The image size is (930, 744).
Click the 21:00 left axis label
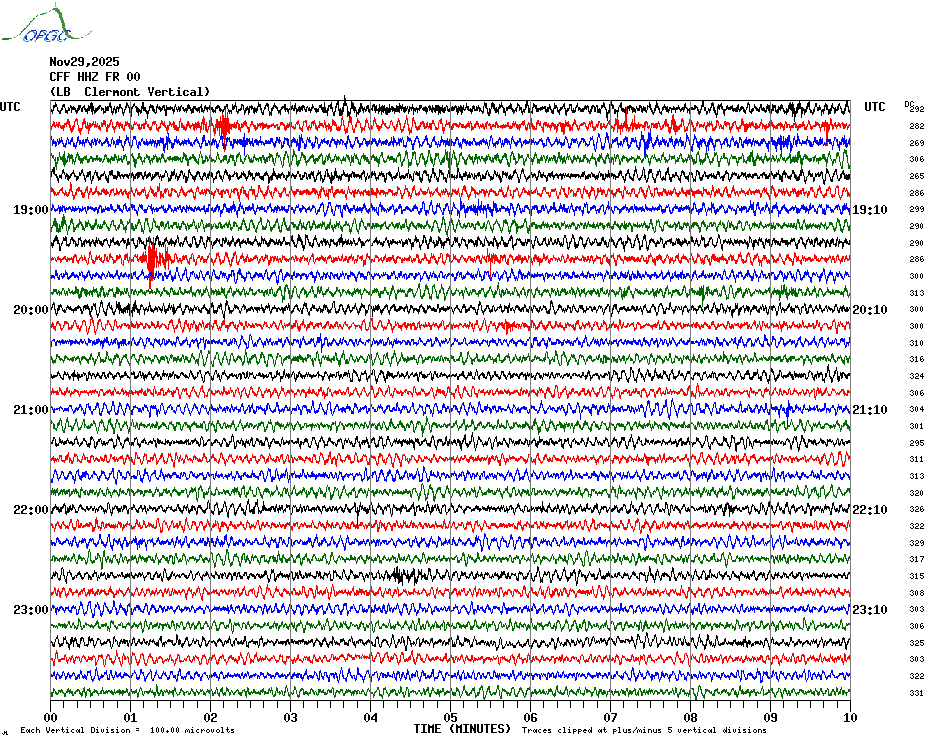[30, 410]
